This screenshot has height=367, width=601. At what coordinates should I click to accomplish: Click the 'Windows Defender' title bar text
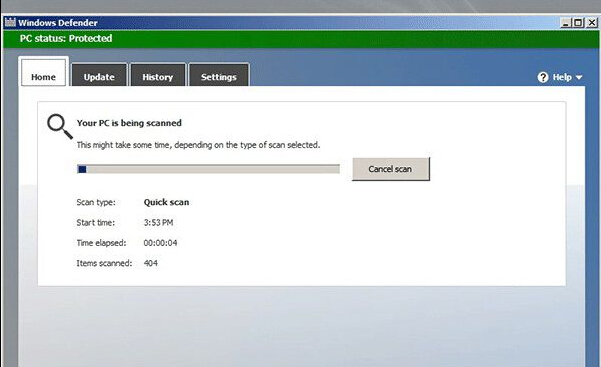pyautogui.click(x=58, y=23)
